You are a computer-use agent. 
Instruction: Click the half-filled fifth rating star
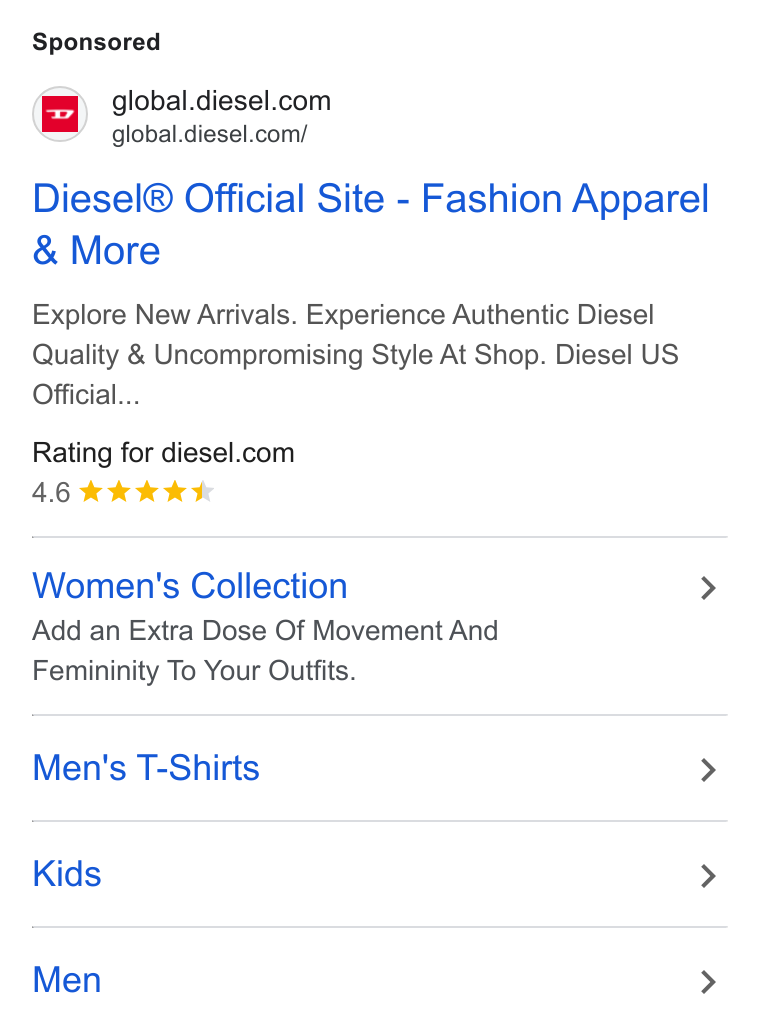click(x=203, y=492)
